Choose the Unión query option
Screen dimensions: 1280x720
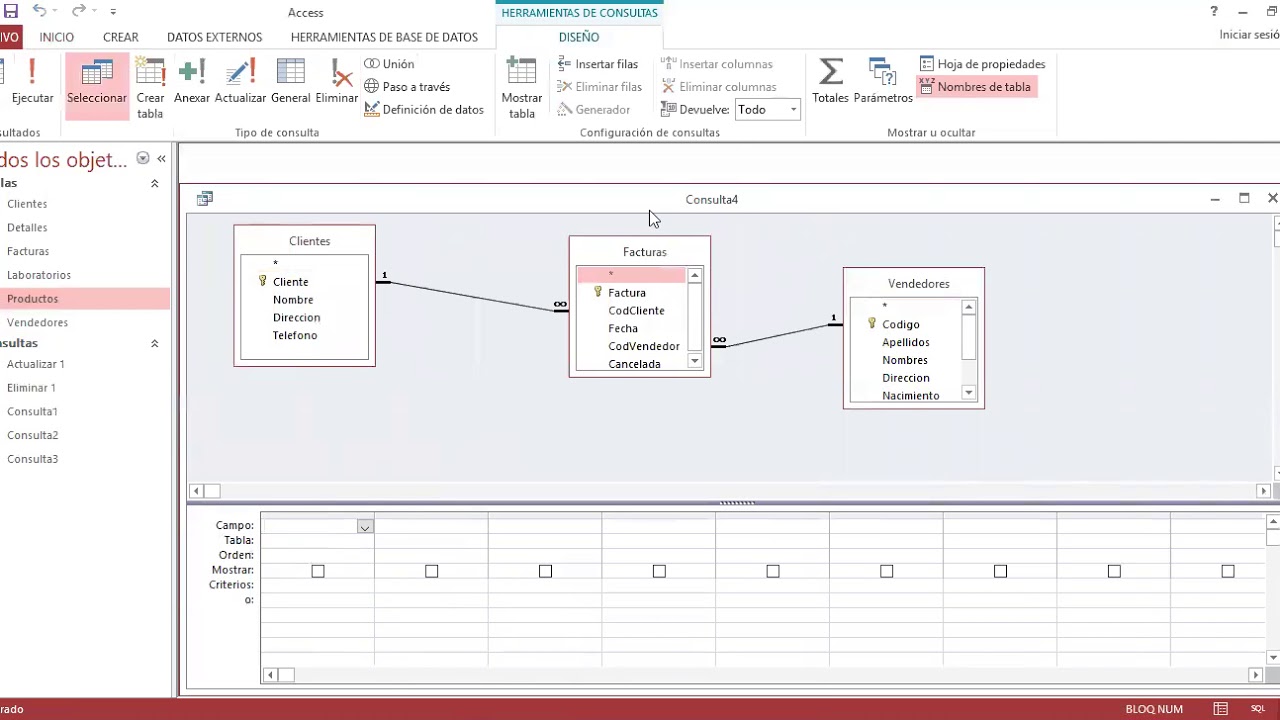click(x=389, y=64)
